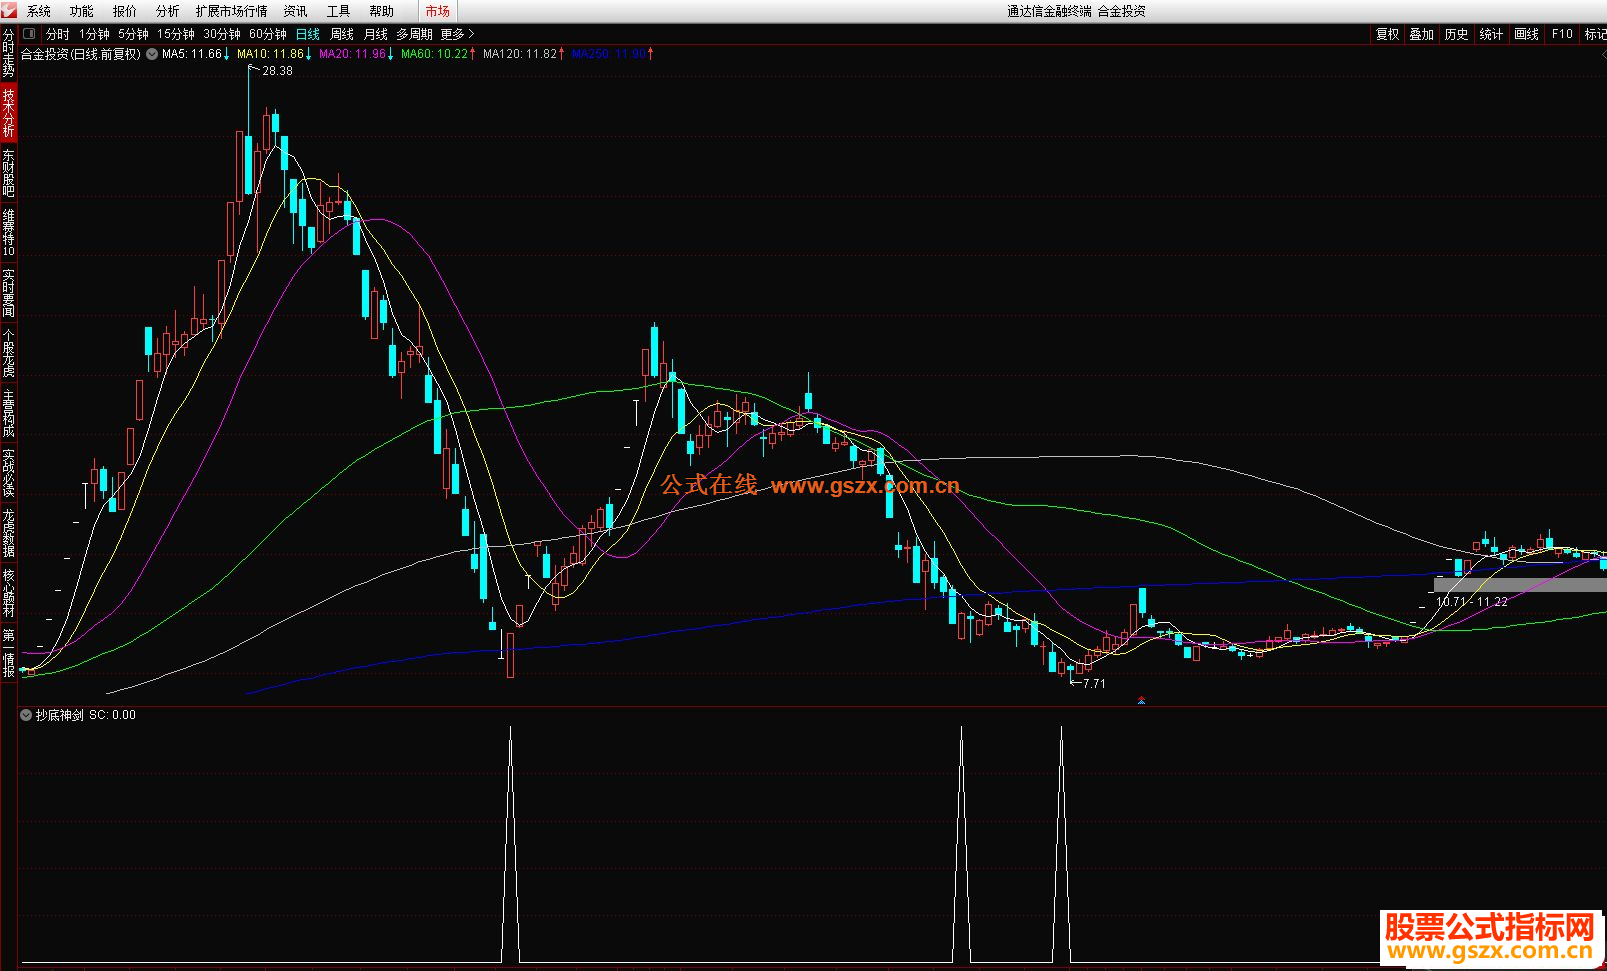
Task: Click the green MA60: 10.22 label
Action: tap(434, 54)
